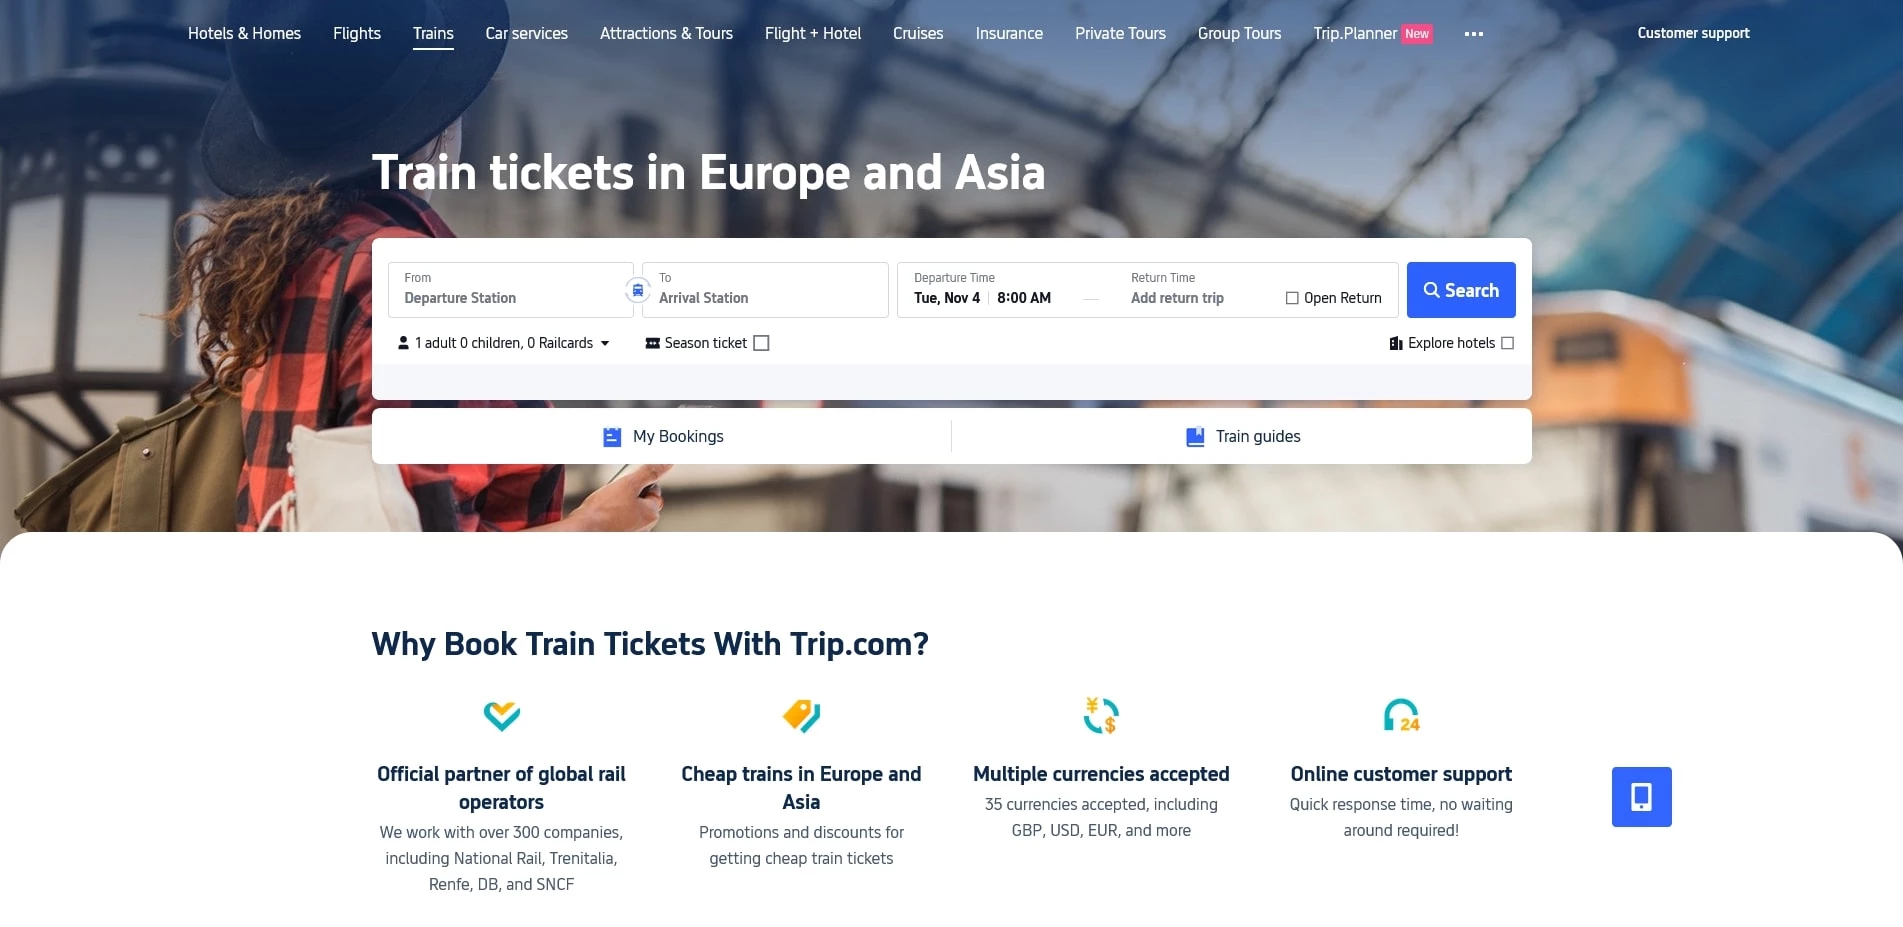
Task: Click the Explore hotels building icon
Action: 1396,343
